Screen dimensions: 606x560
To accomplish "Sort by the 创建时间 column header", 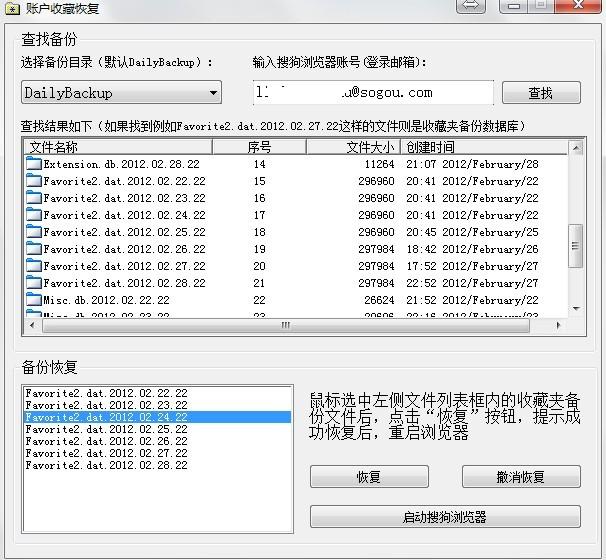I will coord(484,147).
